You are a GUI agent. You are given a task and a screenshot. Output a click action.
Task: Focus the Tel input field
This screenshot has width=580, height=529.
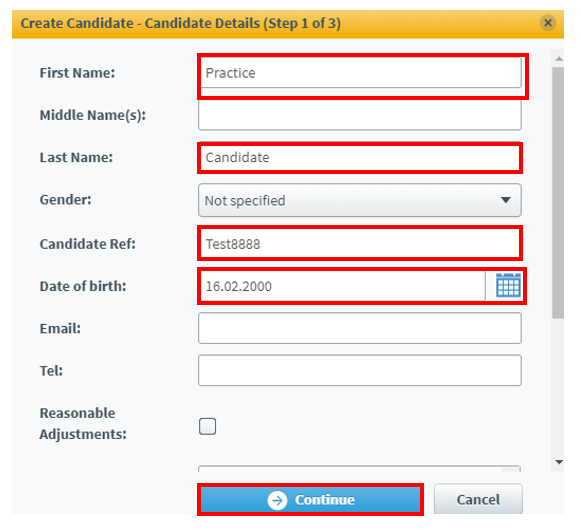360,370
